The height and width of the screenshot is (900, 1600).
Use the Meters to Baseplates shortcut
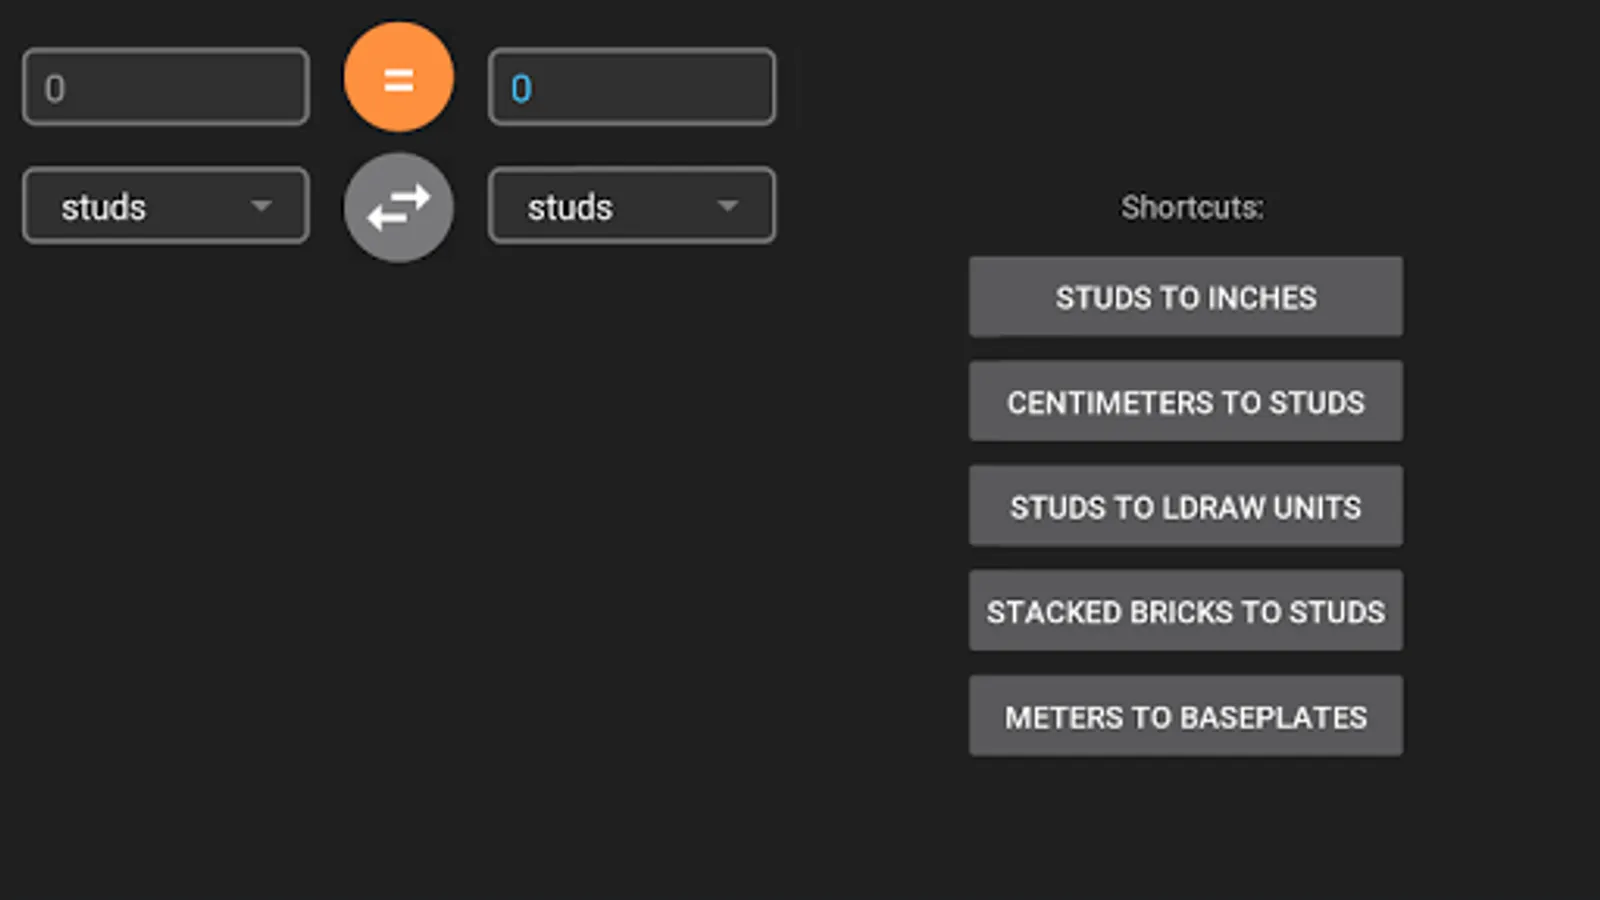pos(1185,716)
